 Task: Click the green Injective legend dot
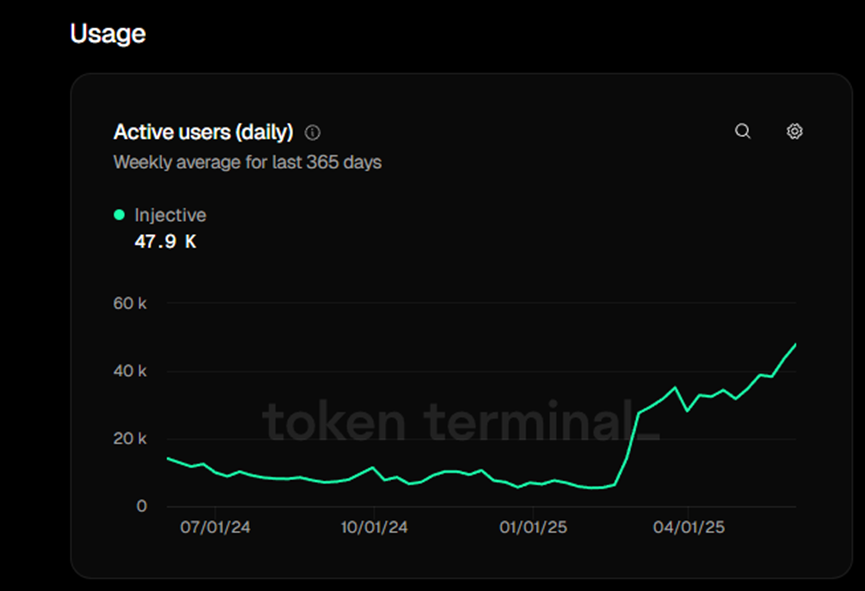(x=119, y=215)
